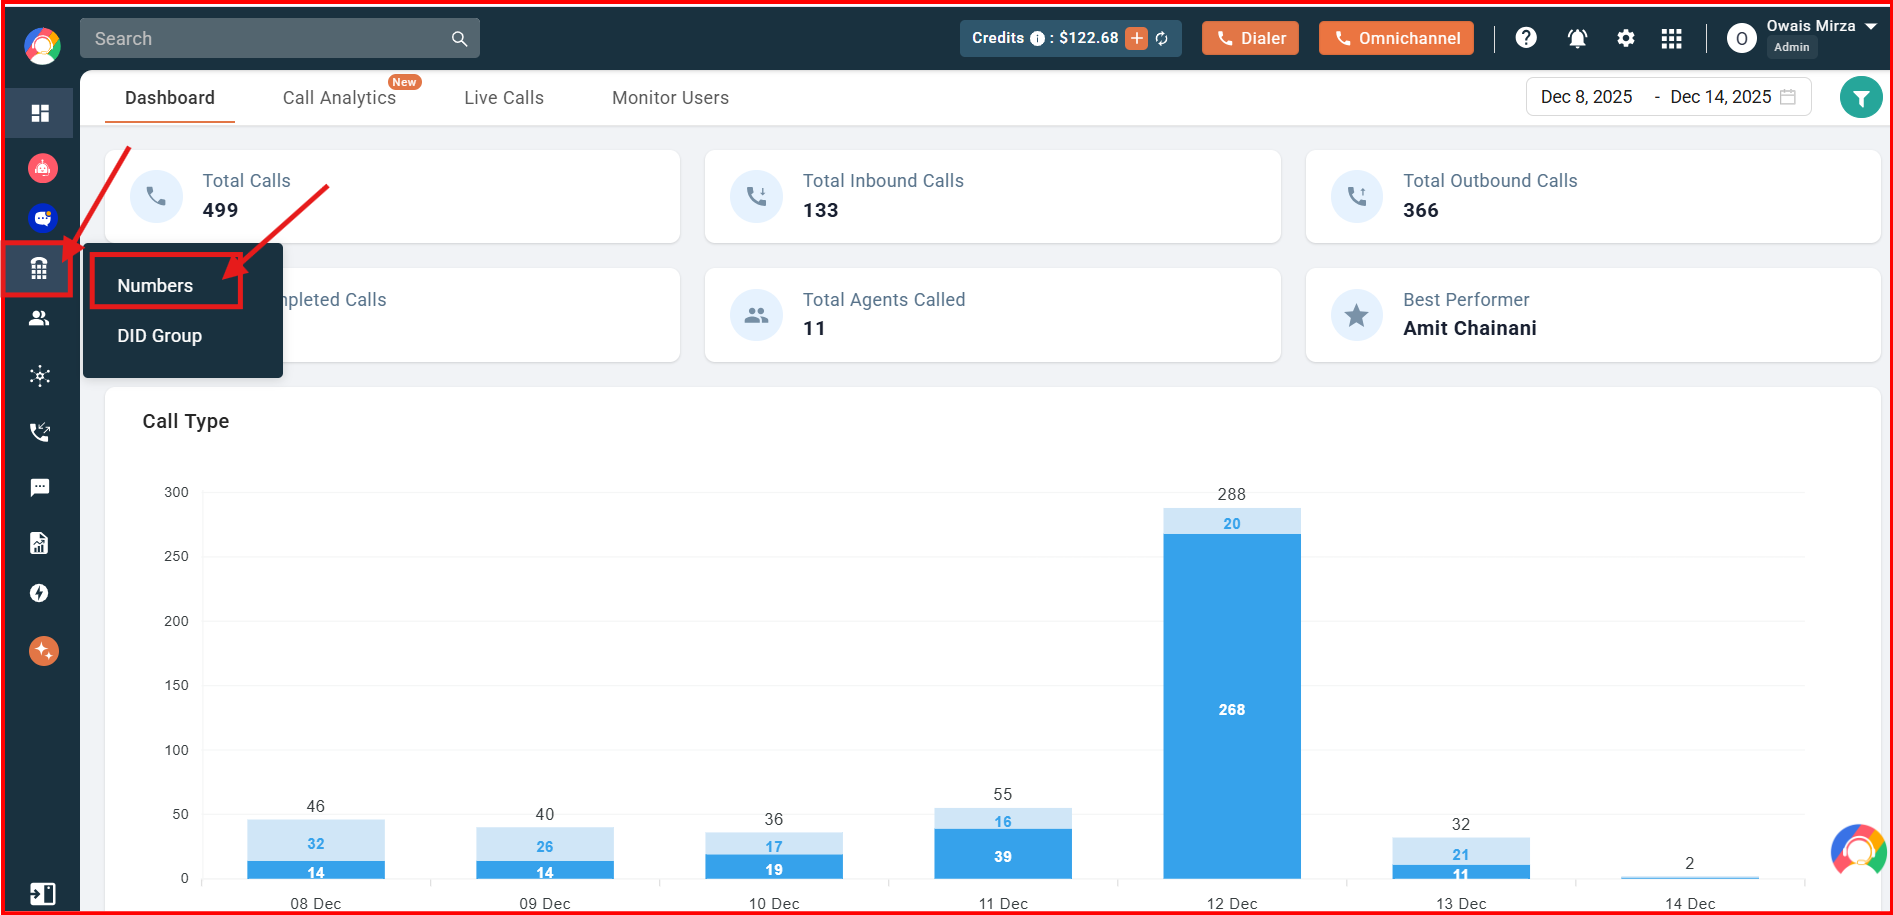Click into the Search field
Screen dimensions: 1893x915
[280, 38]
